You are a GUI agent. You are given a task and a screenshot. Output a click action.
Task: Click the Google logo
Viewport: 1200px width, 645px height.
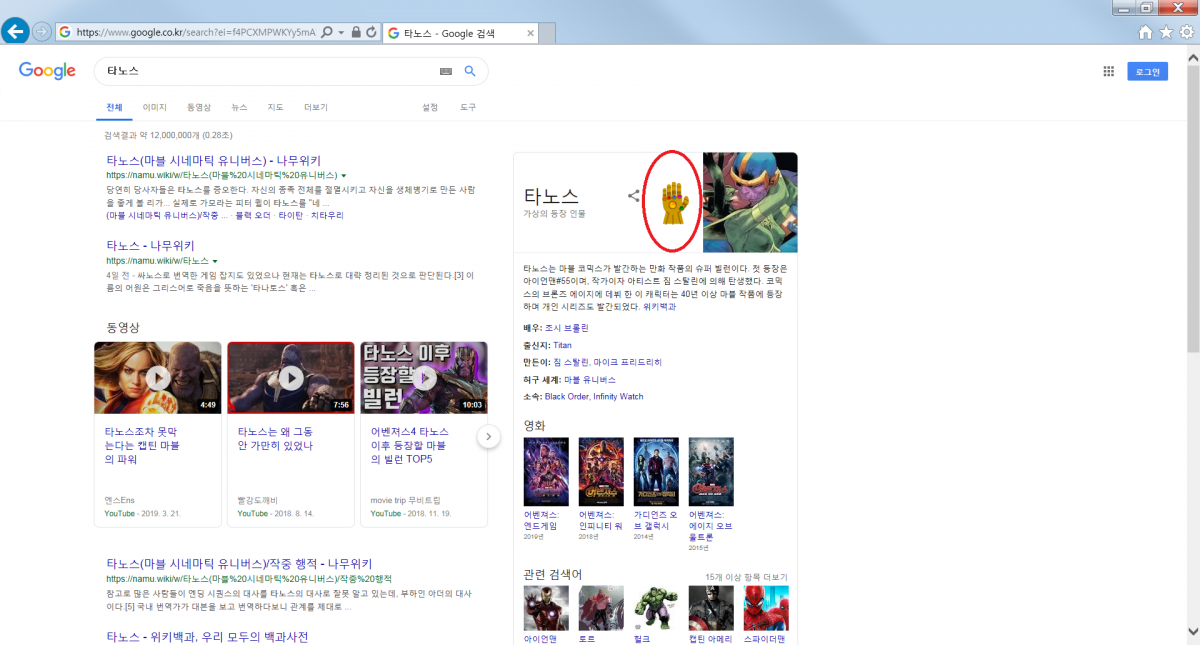pyautogui.click(x=47, y=71)
